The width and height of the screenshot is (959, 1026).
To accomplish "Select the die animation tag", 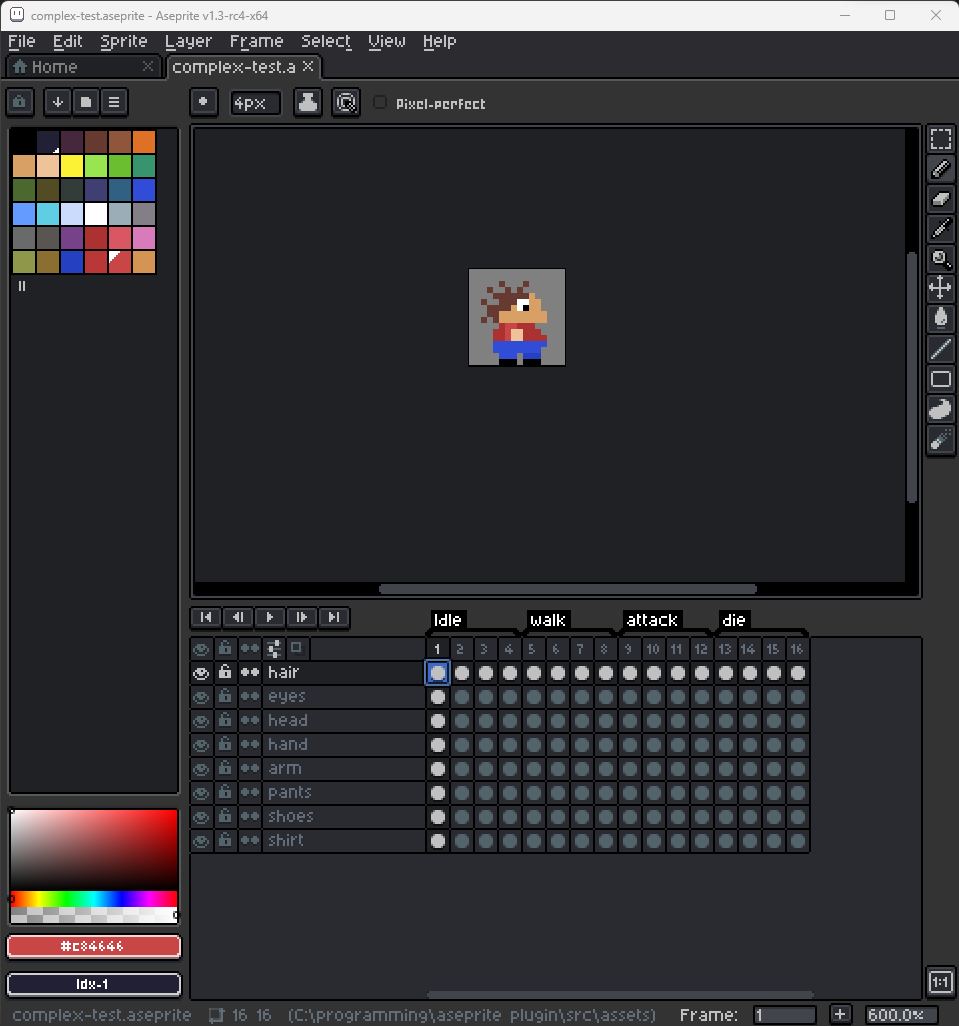I will tap(733, 620).
